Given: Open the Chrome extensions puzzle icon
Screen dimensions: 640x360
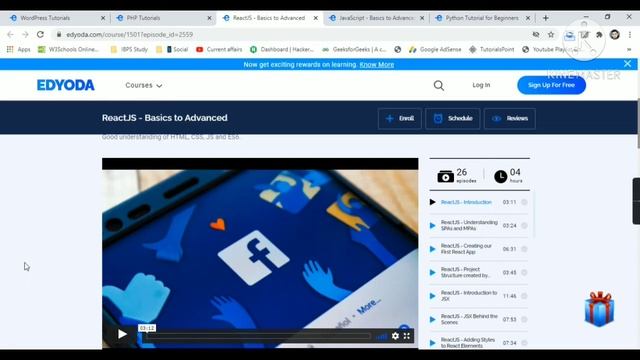Looking at the screenshot, I should 599,35.
